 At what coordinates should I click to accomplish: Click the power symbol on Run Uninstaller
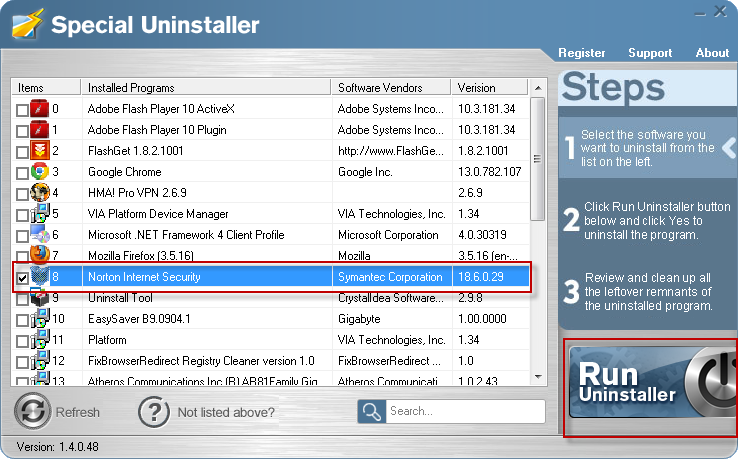click(715, 381)
